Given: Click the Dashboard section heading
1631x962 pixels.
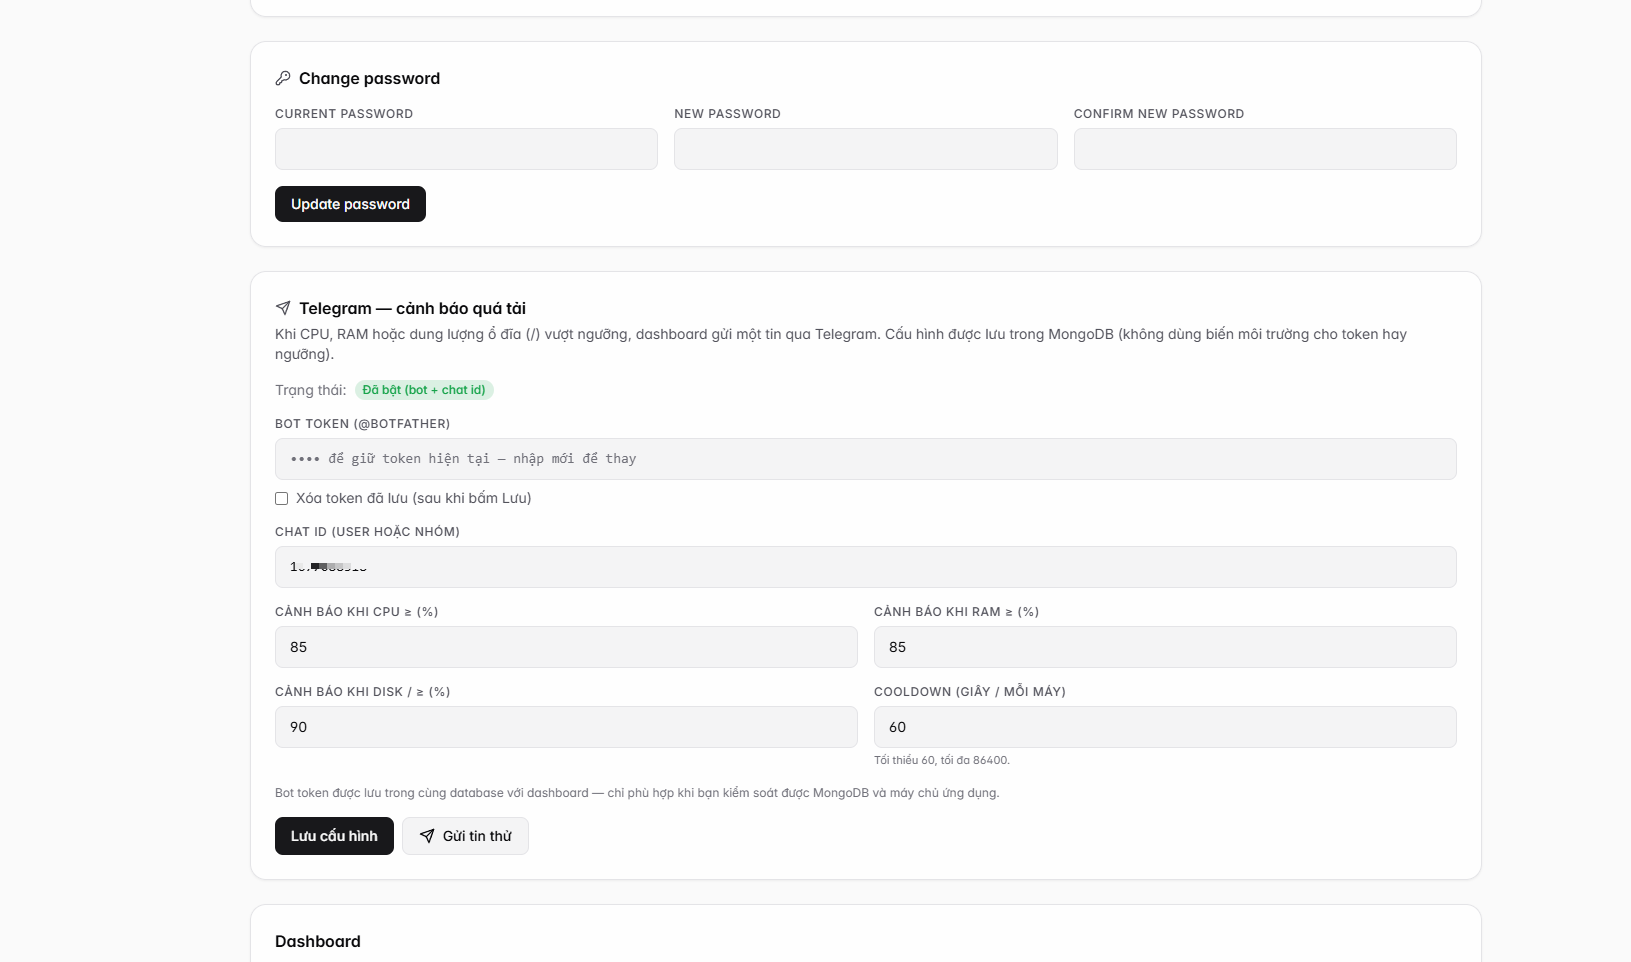Looking at the screenshot, I should 318,941.
